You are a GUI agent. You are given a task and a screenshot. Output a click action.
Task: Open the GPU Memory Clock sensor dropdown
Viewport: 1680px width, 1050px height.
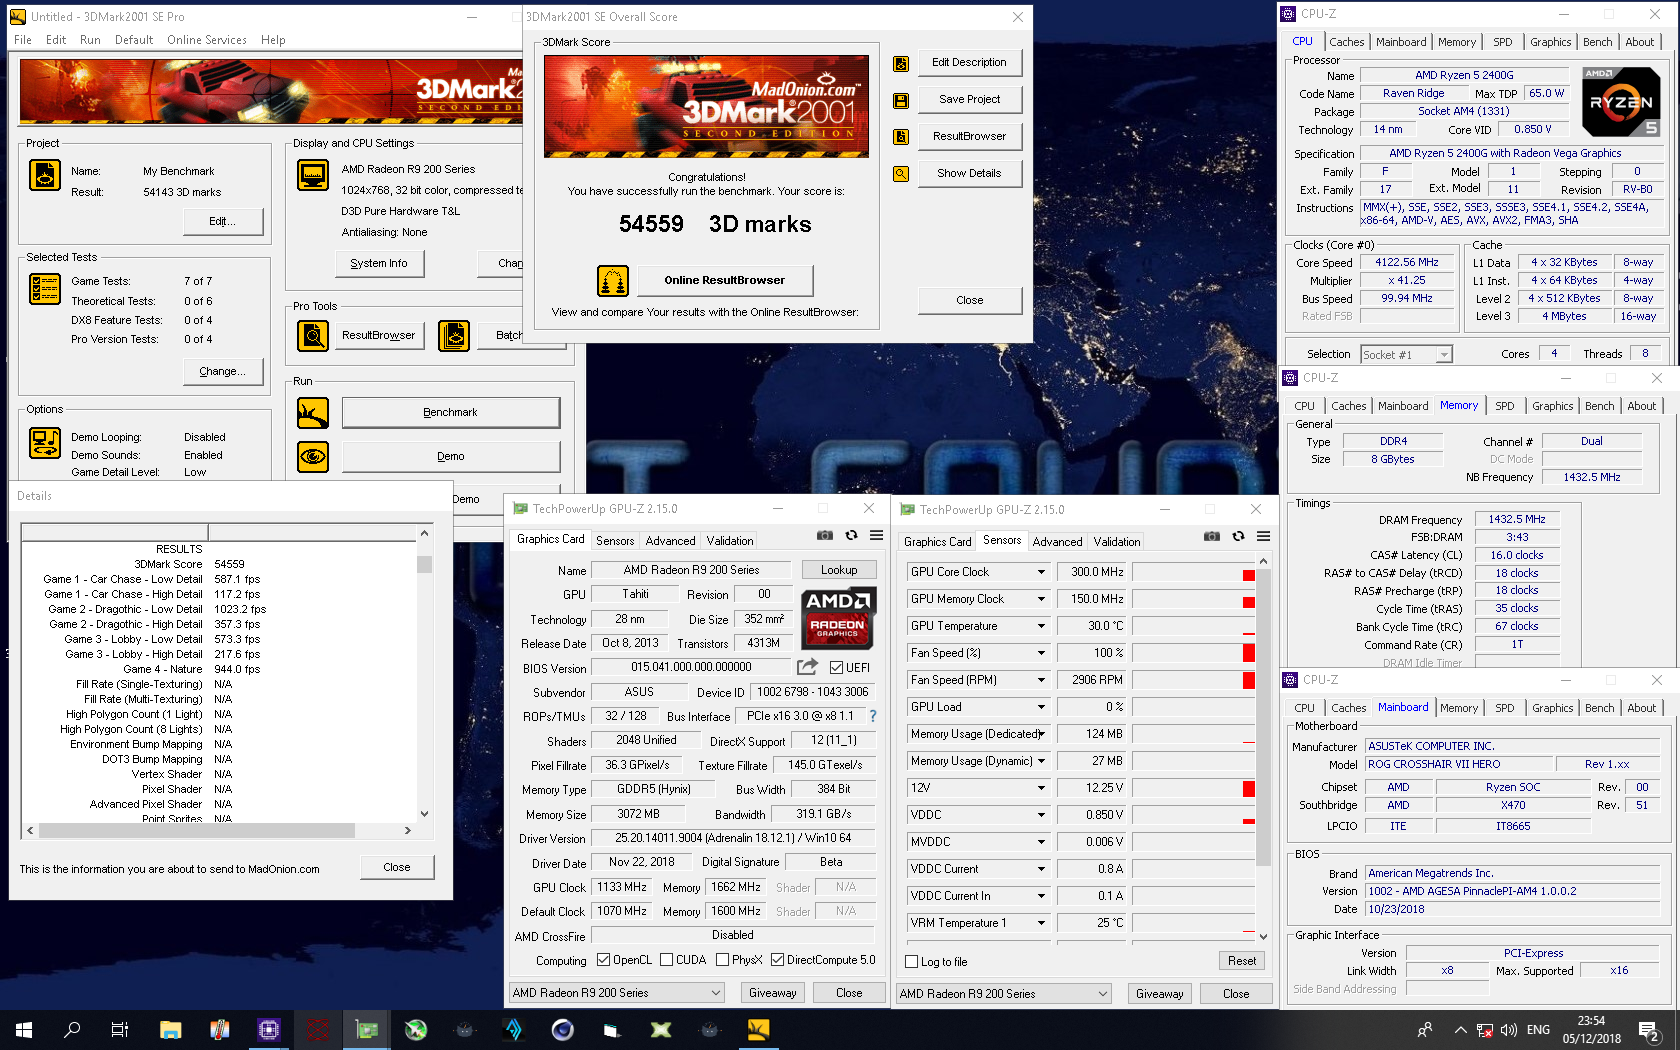point(1041,599)
